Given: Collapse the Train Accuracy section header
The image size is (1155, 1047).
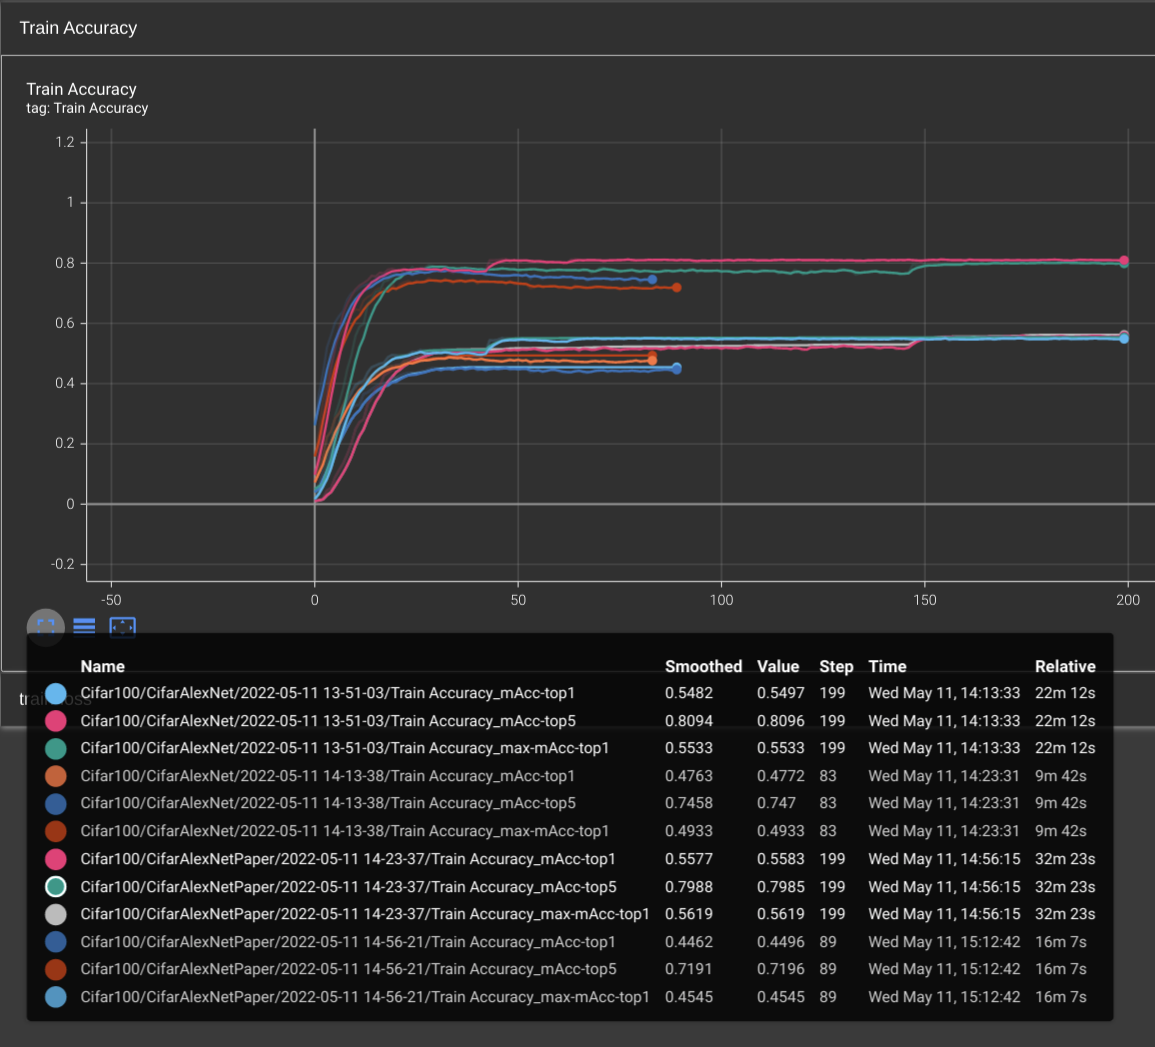Looking at the screenshot, I should [x=78, y=28].
